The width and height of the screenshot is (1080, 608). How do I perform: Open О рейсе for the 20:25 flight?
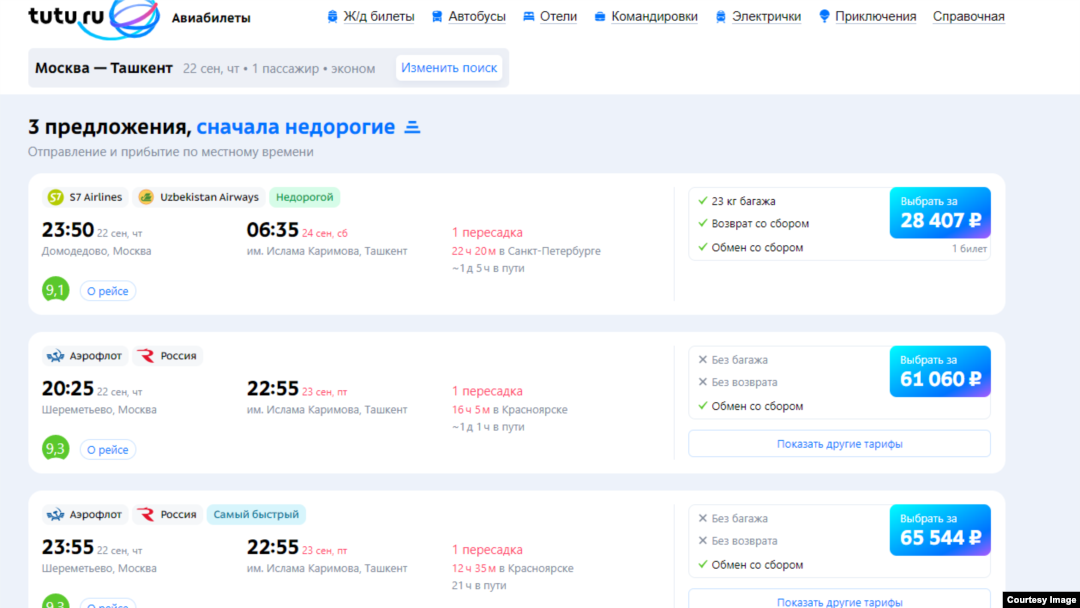point(107,450)
